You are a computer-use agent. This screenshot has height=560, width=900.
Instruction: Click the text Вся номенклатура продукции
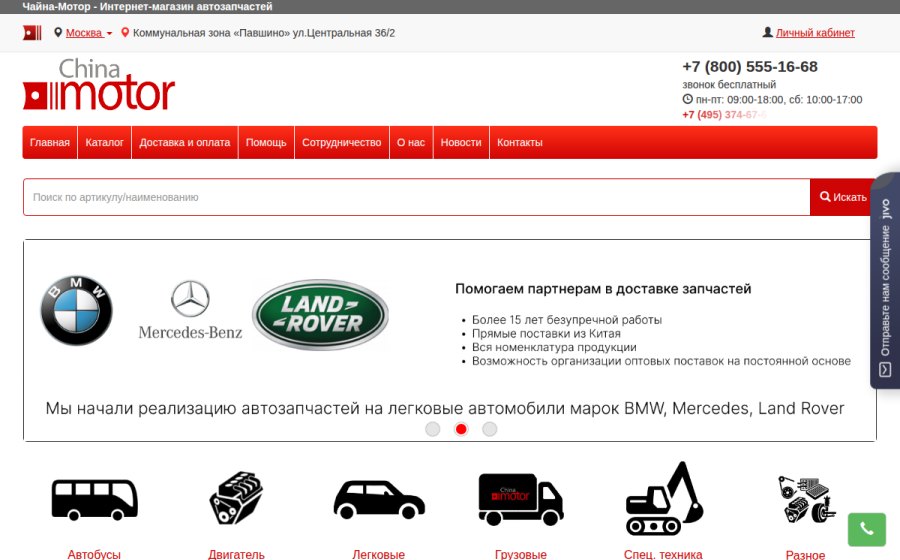point(554,347)
